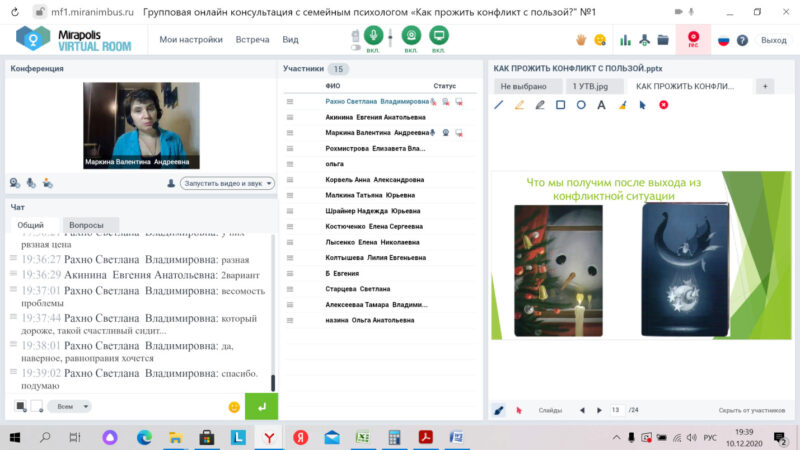
Task: Click the Выход exit button
Action: pos(773,40)
